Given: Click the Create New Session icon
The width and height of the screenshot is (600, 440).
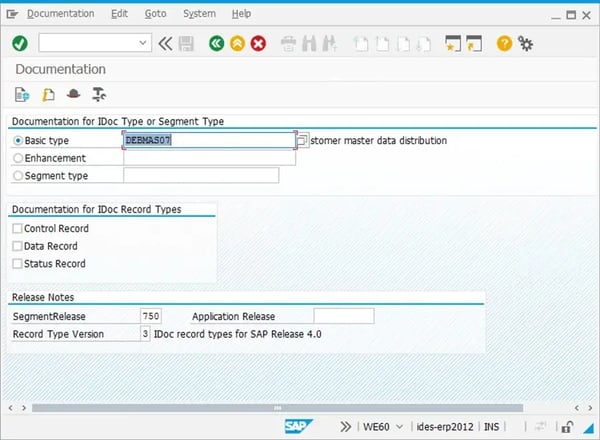Looking at the screenshot, I should (452, 43).
